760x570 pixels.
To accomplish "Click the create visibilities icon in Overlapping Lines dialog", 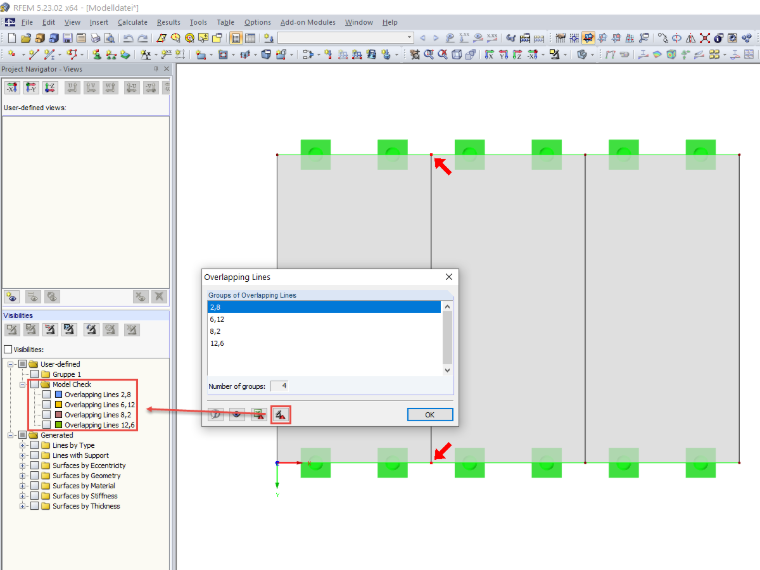I will pyautogui.click(x=281, y=414).
